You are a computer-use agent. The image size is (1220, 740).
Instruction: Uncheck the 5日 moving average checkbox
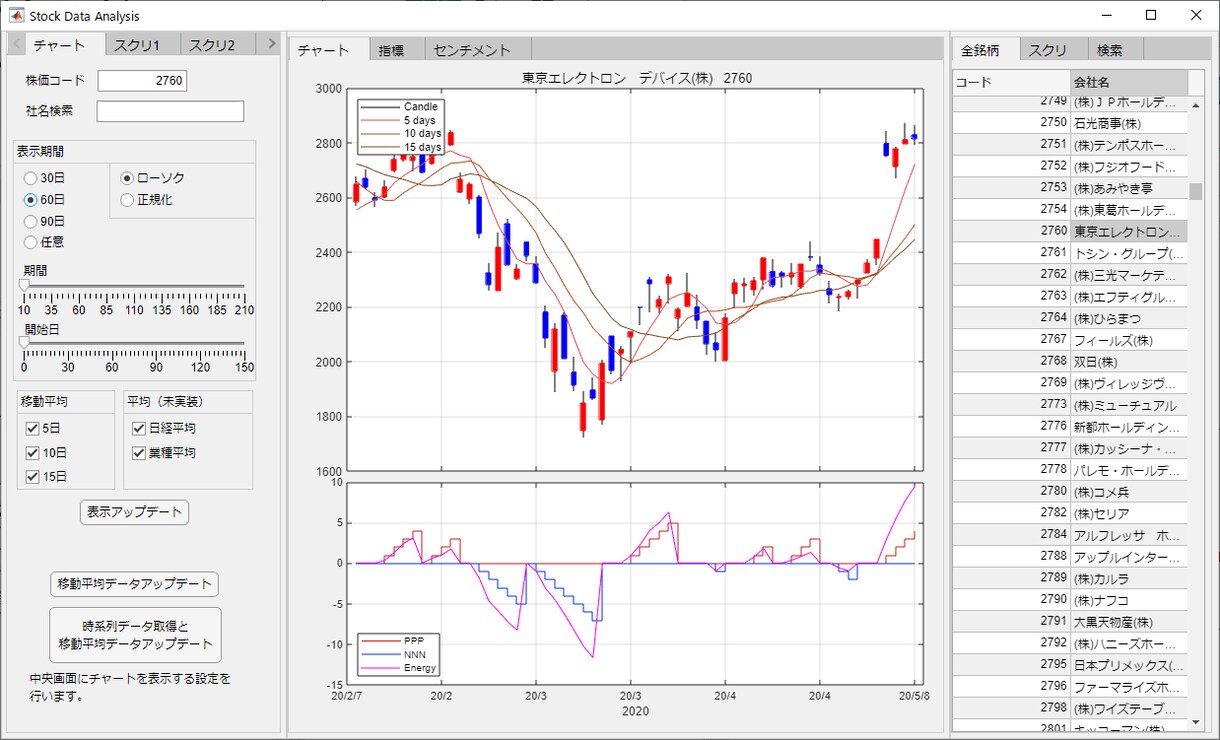click(x=32, y=428)
